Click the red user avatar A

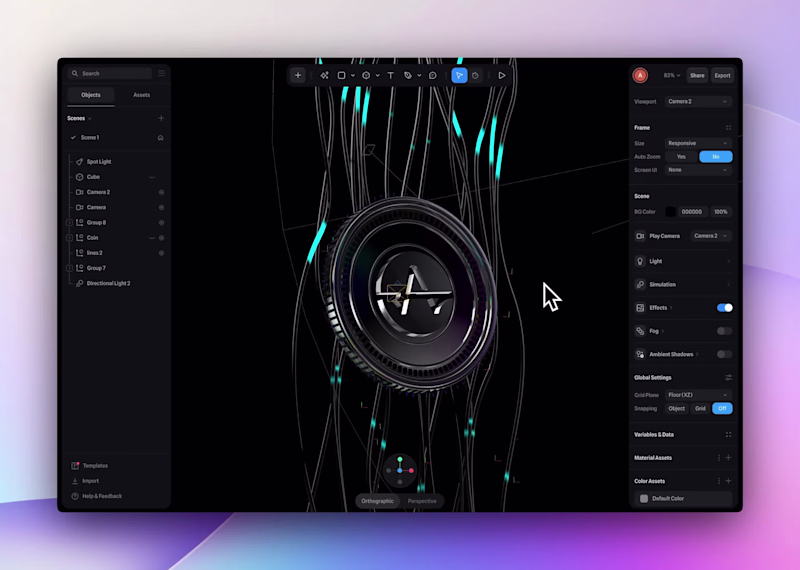[640, 76]
